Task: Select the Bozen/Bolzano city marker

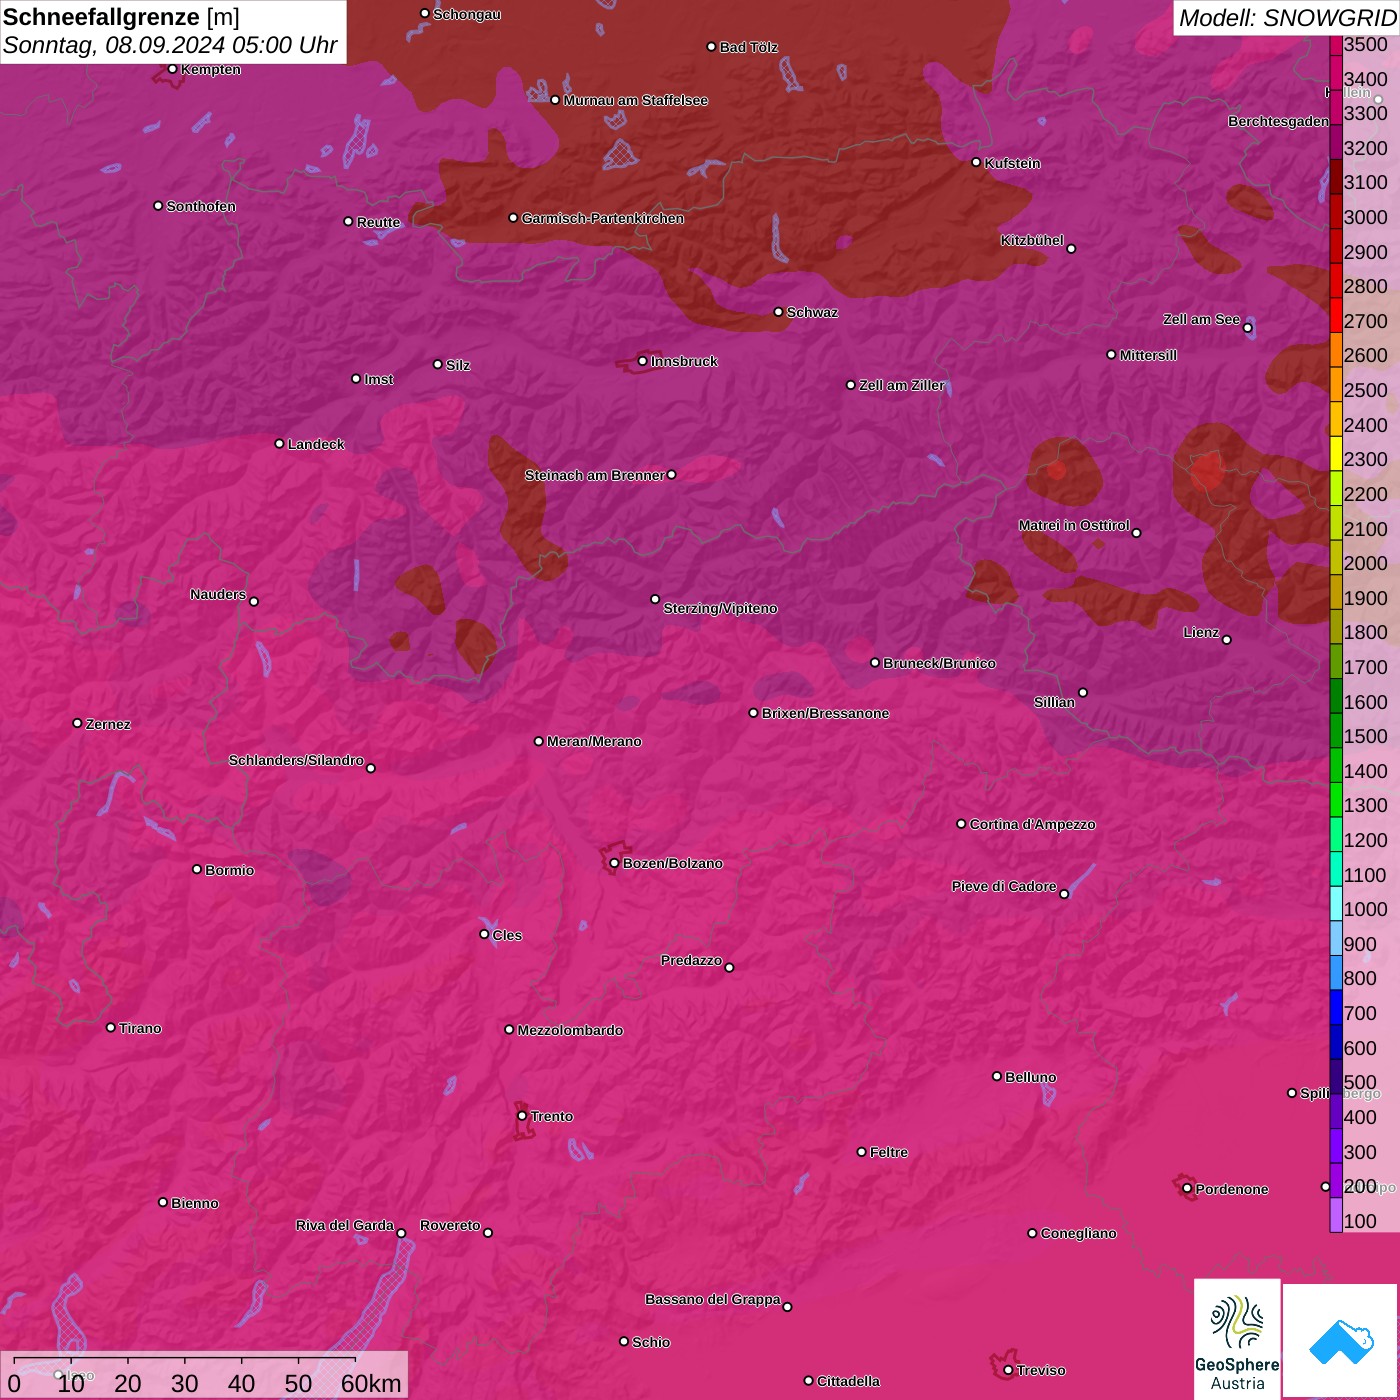Action: tap(615, 863)
